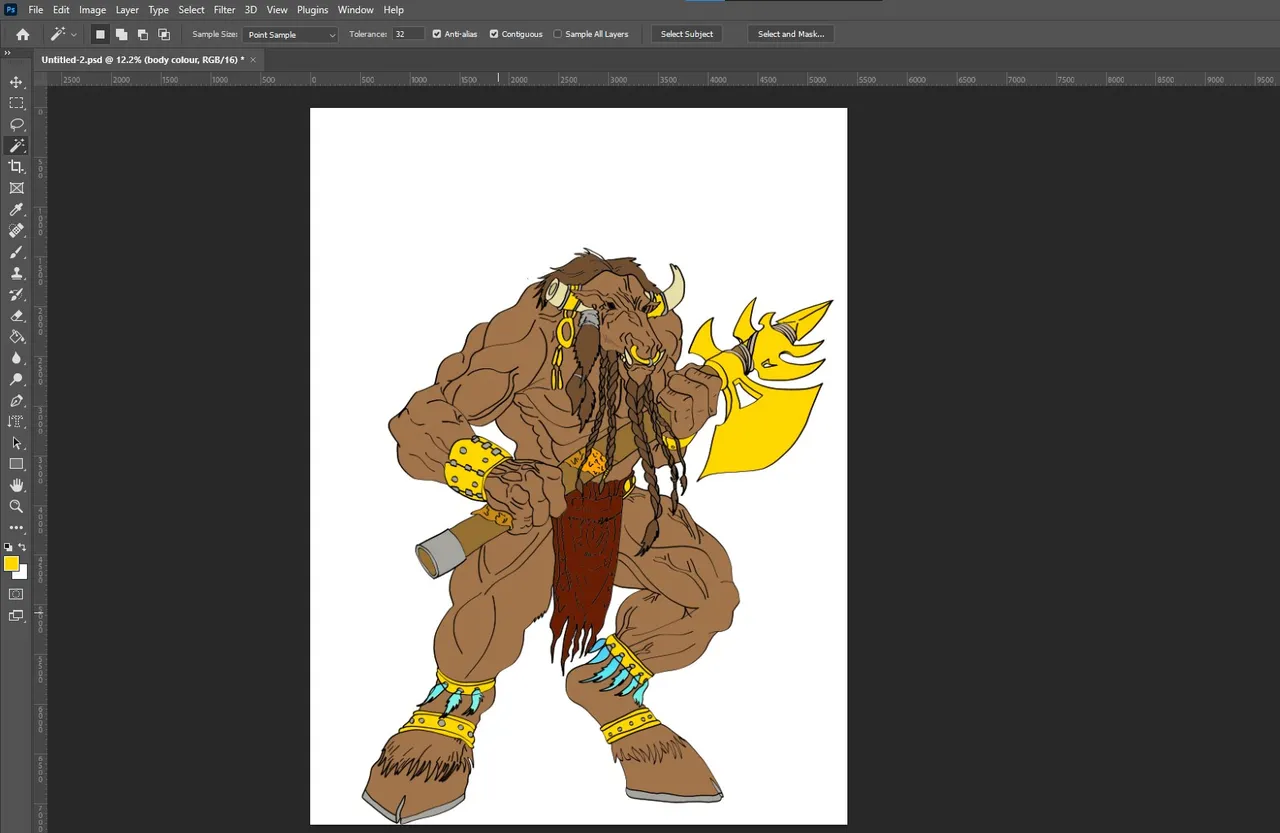Select the Hand tool
1280x833 pixels.
[x=16, y=485]
